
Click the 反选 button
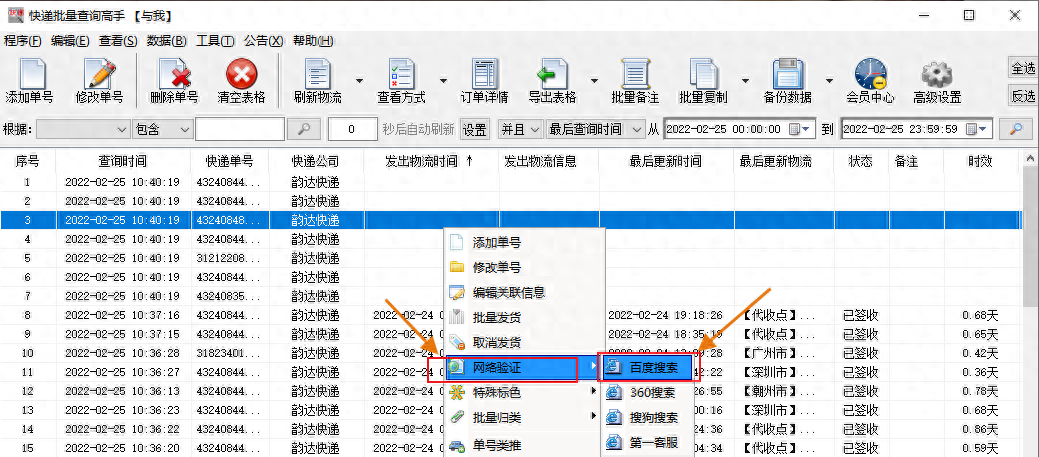[1023, 96]
